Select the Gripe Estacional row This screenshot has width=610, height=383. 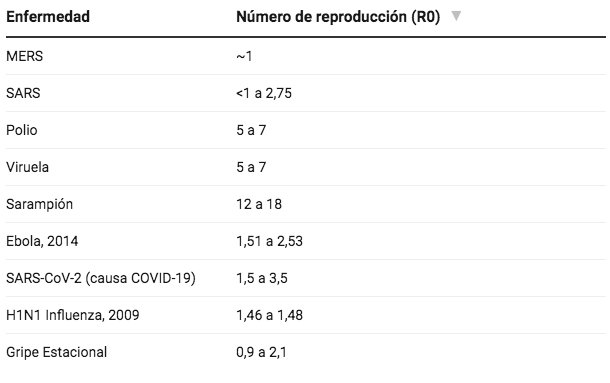306,352
